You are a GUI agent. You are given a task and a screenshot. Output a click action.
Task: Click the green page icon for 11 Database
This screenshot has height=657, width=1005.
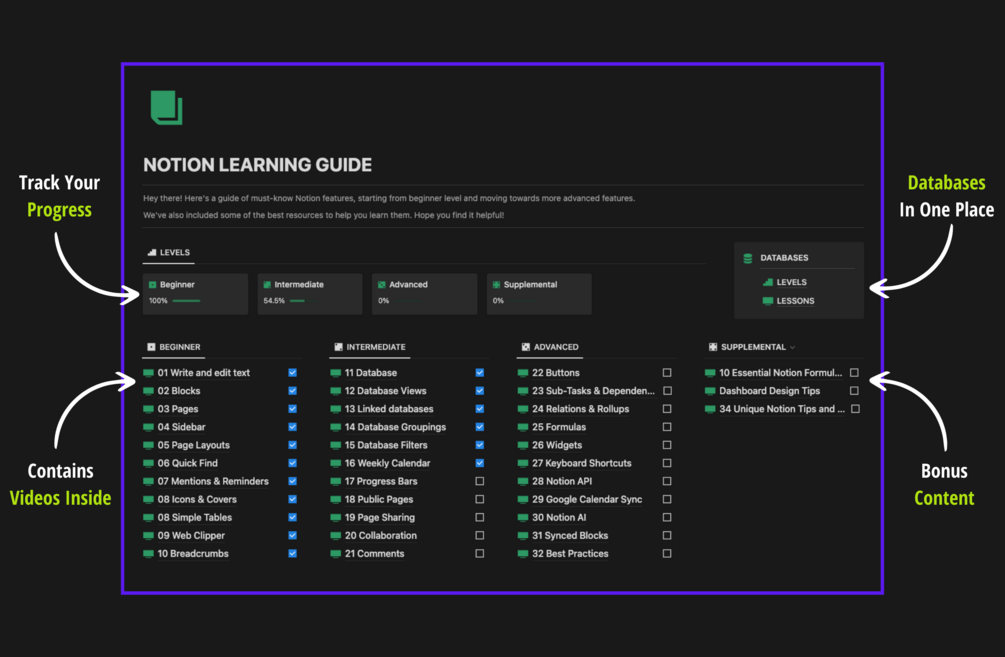point(335,372)
